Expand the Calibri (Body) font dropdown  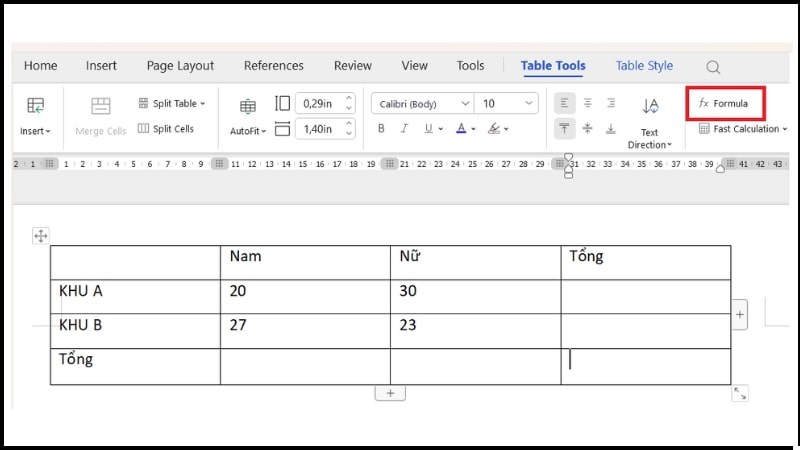(465, 103)
